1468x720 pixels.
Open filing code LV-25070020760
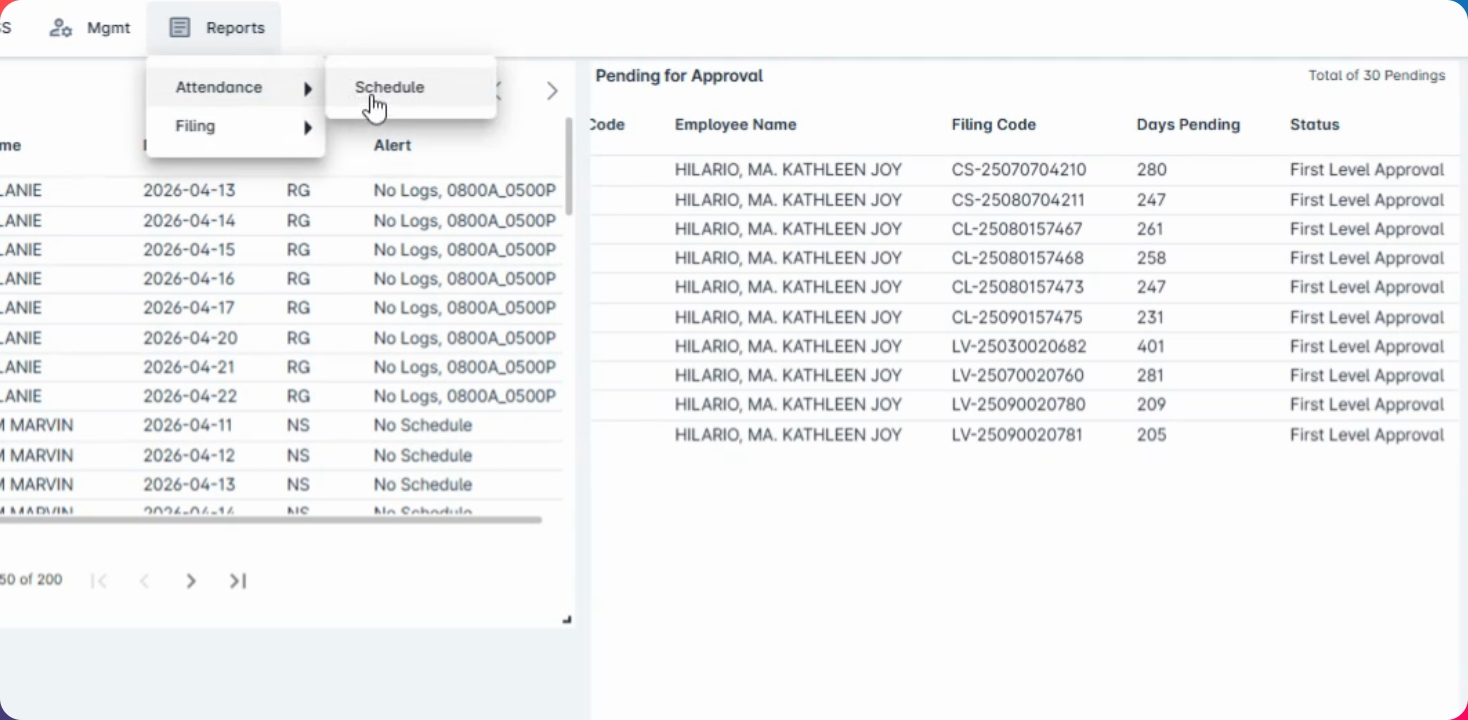coord(1018,376)
